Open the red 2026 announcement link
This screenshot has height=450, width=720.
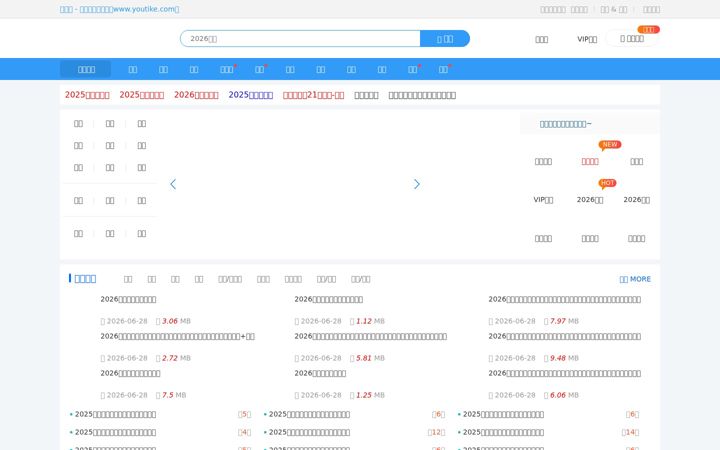196,95
